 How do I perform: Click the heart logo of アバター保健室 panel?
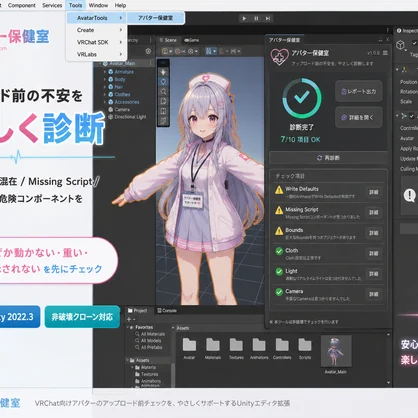click(279, 57)
